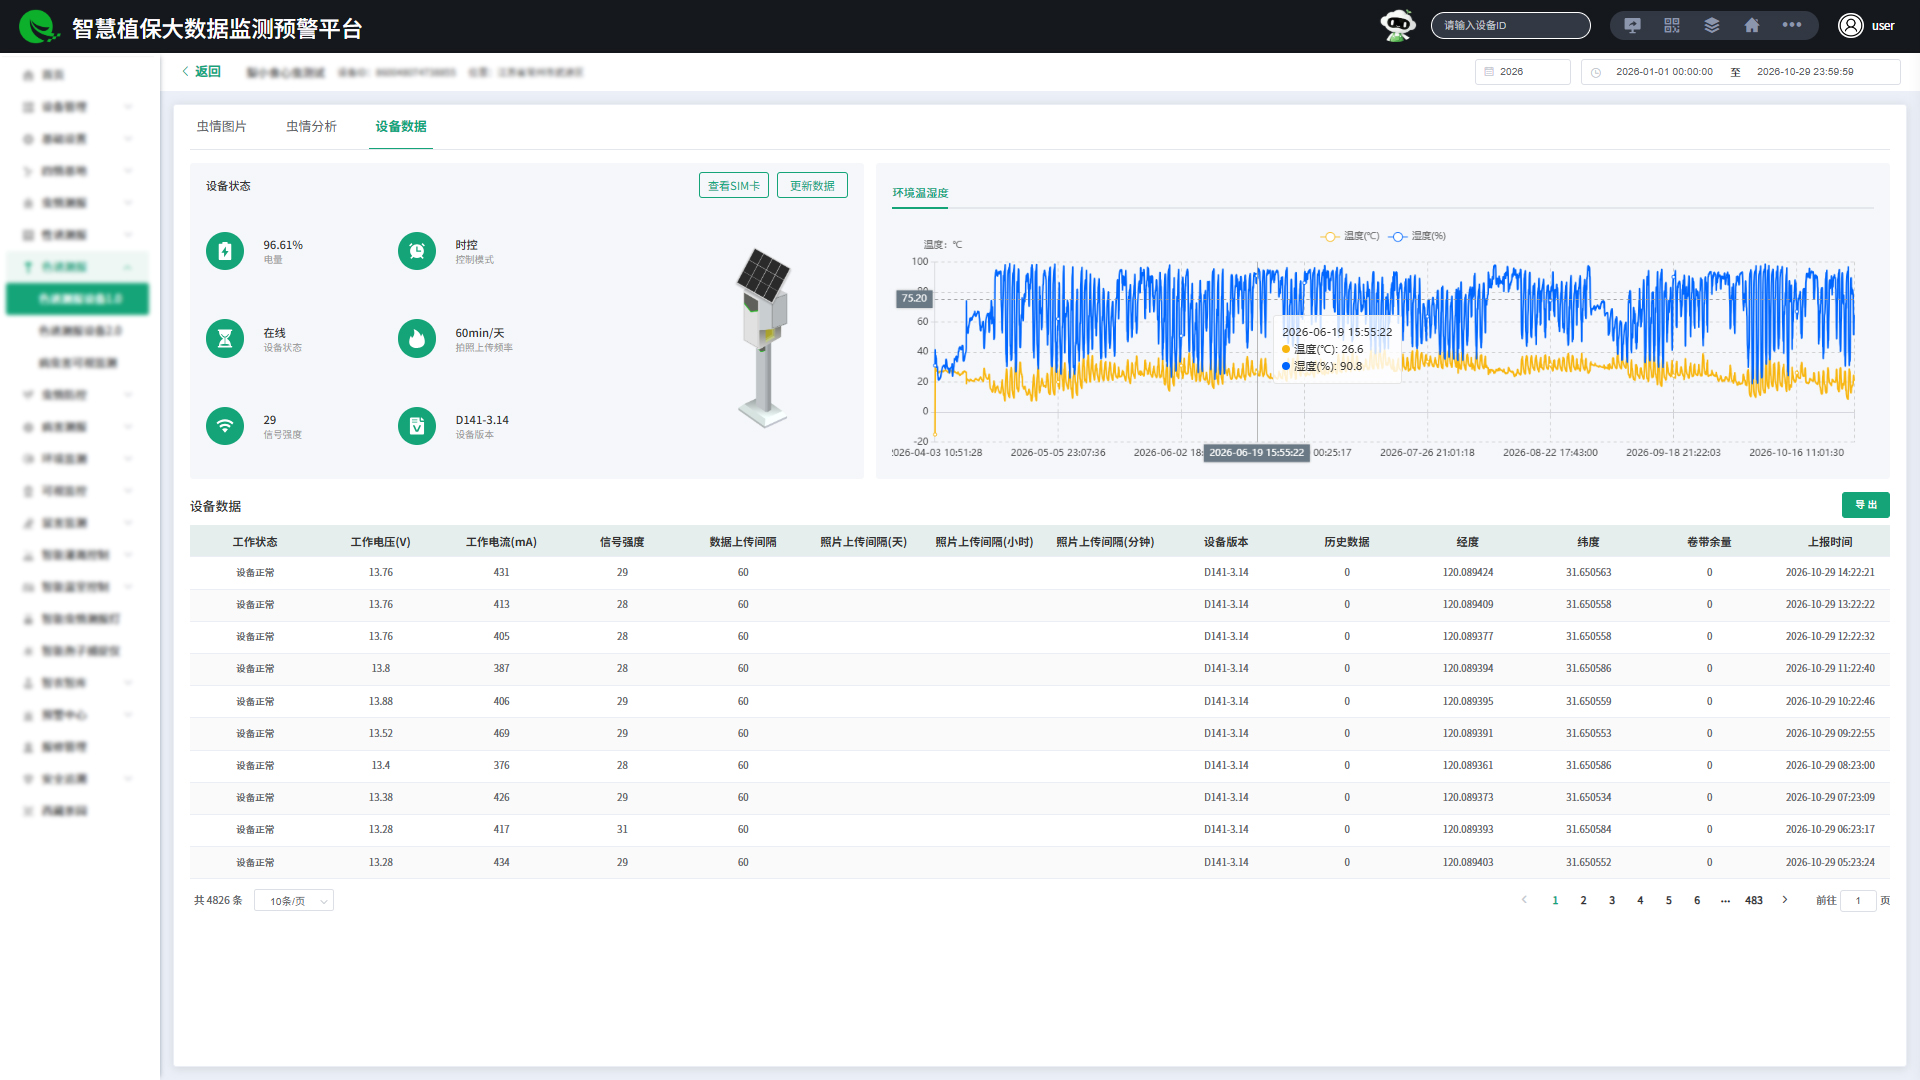Click the 查看SIM卡 button
Image resolution: width=1920 pixels, height=1080 pixels.
pos(734,185)
